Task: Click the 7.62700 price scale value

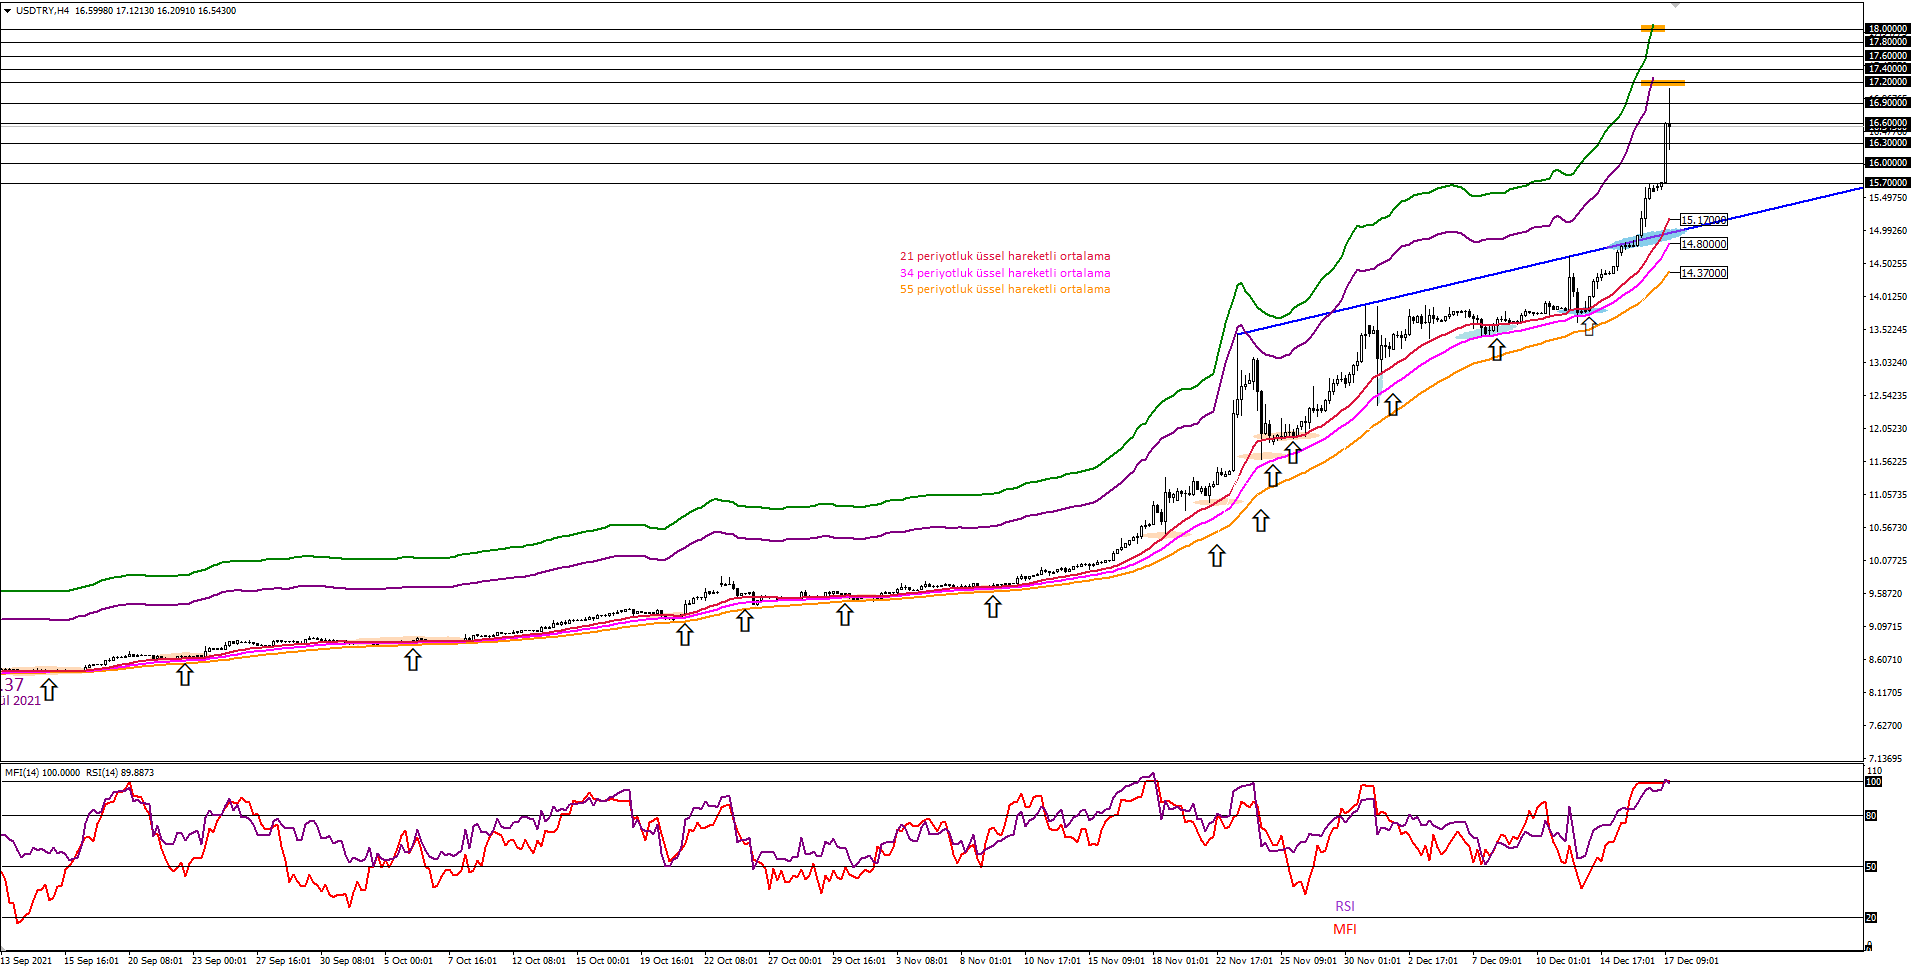Action: (1887, 726)
